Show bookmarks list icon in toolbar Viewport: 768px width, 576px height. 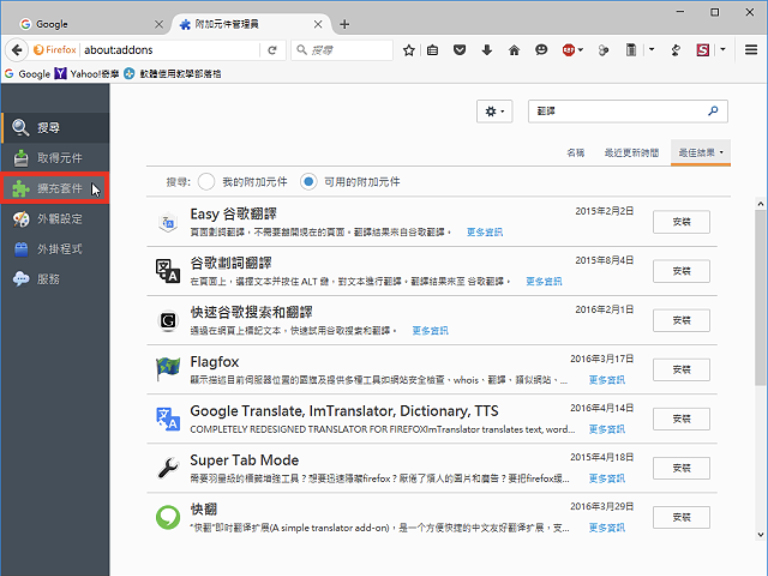pos(432,50)
